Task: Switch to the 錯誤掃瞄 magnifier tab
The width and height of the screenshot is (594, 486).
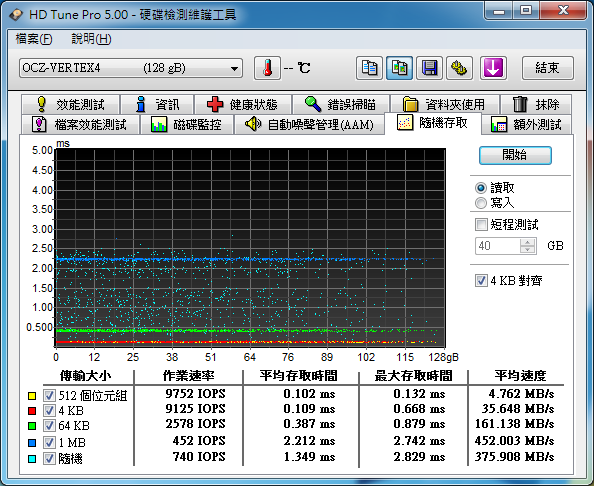Action: click(x=341, y=104)
